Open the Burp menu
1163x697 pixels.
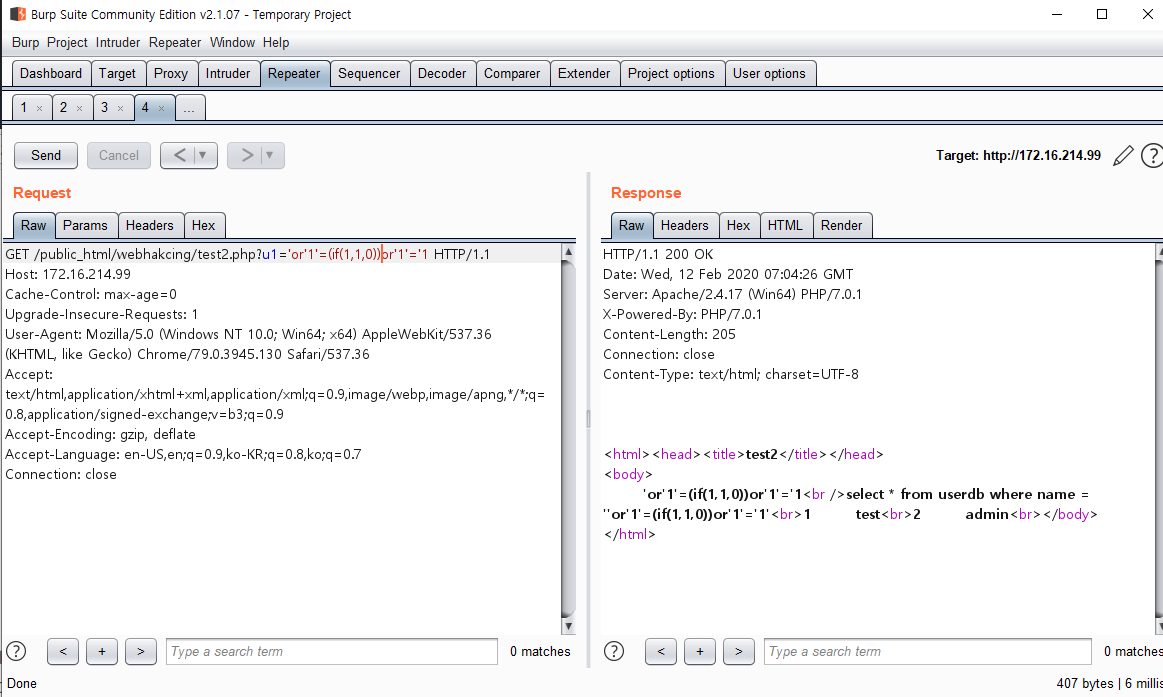25,42
